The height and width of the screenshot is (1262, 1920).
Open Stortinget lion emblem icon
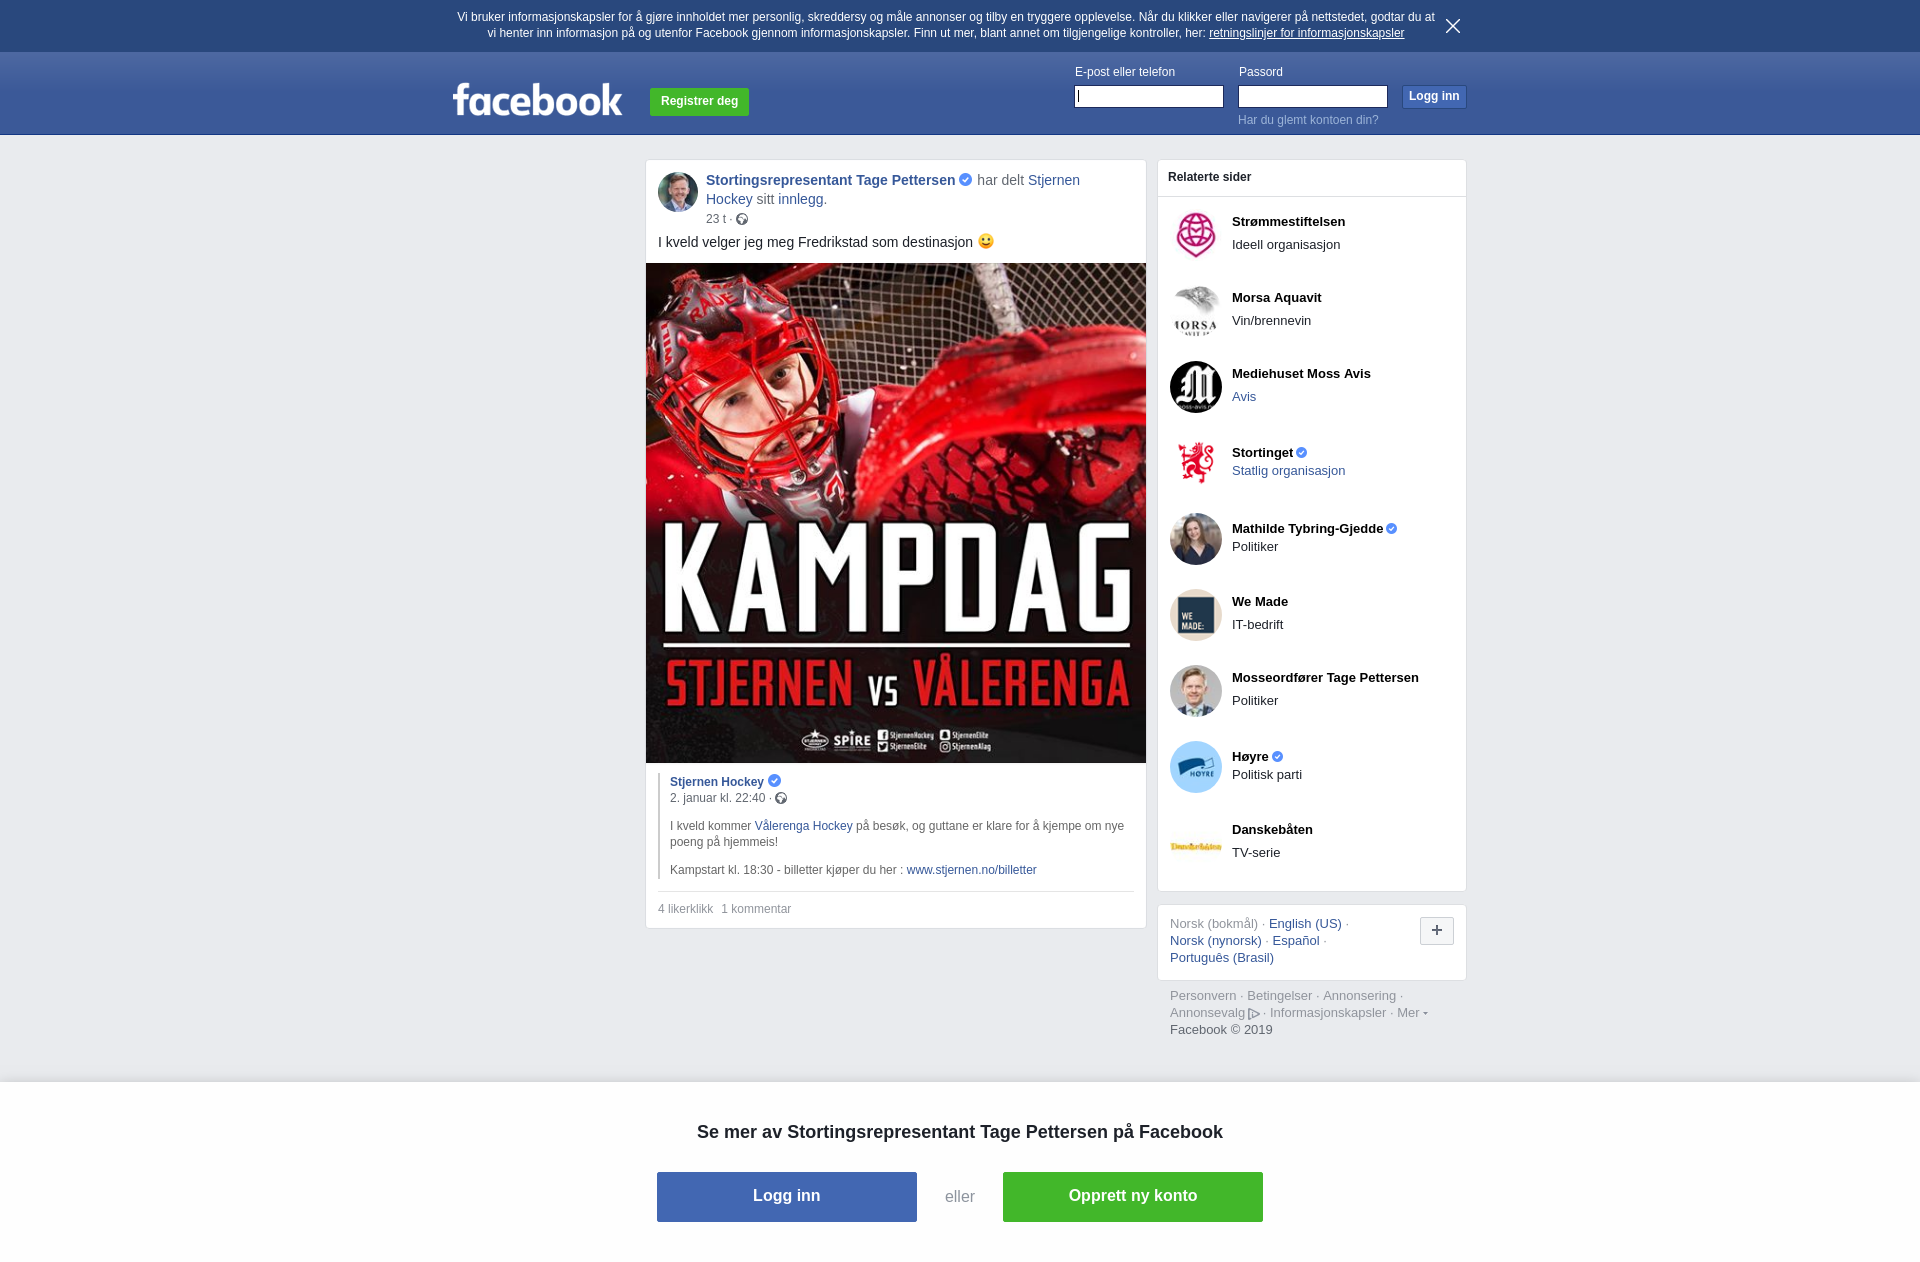coord(1196,463)
